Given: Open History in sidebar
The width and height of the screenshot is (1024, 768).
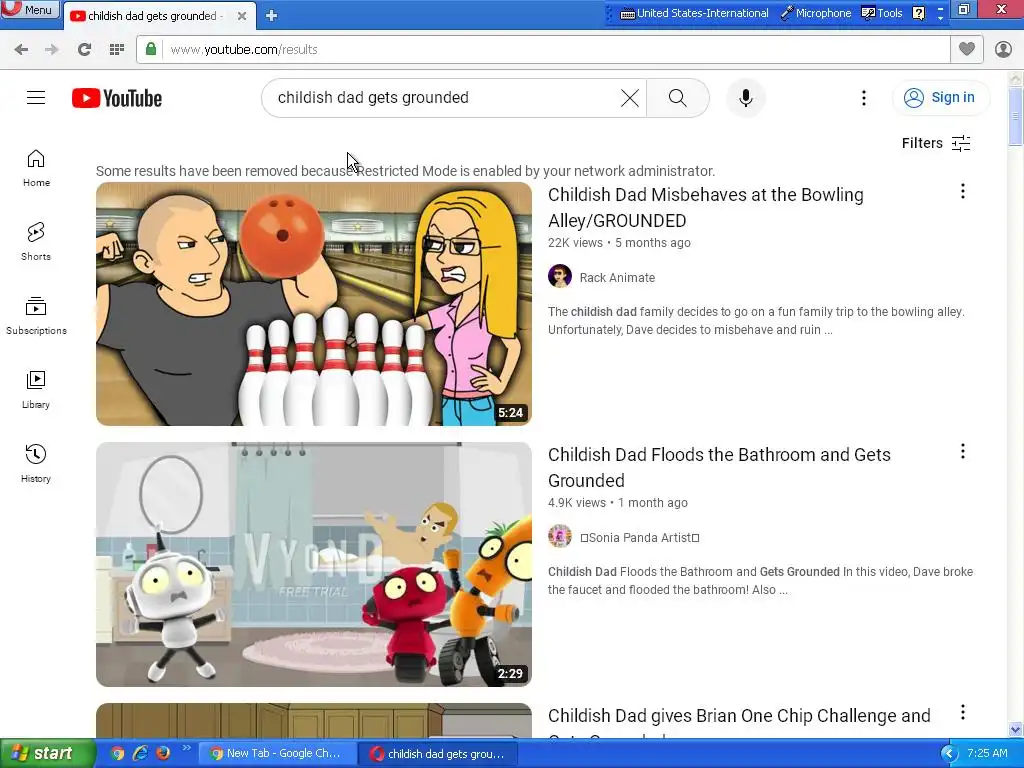Looking at the screenshot, I should point(36,464).
